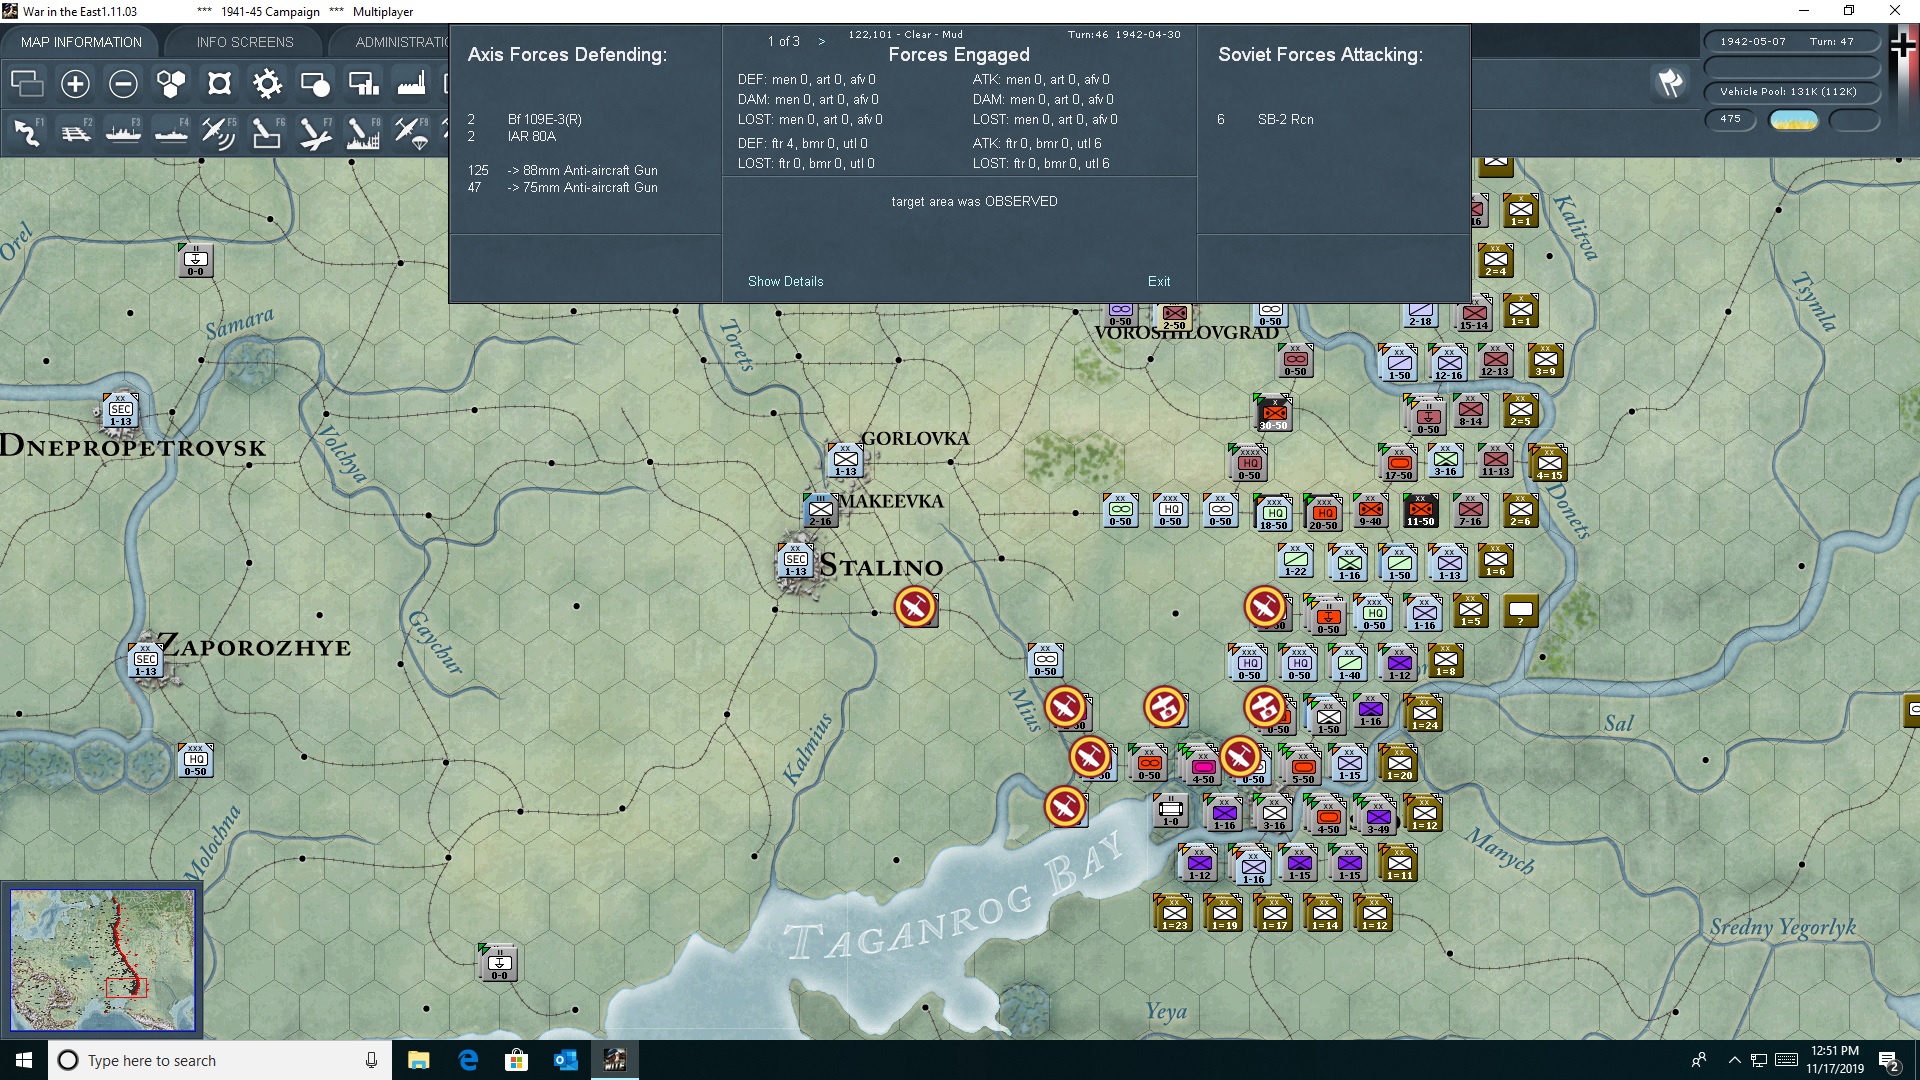Open the notification center icon
This screenshot has width=1920, height=1080.
(1889, 1061)
